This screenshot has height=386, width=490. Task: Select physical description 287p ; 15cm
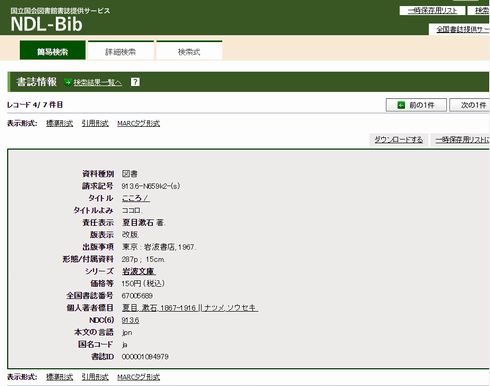[x=143, y=259]
